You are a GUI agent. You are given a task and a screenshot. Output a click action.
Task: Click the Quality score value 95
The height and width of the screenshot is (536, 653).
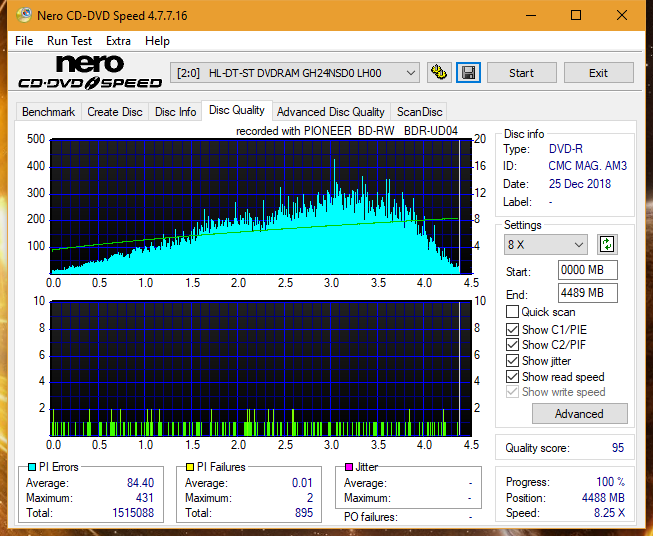click(x=618, y=448)
